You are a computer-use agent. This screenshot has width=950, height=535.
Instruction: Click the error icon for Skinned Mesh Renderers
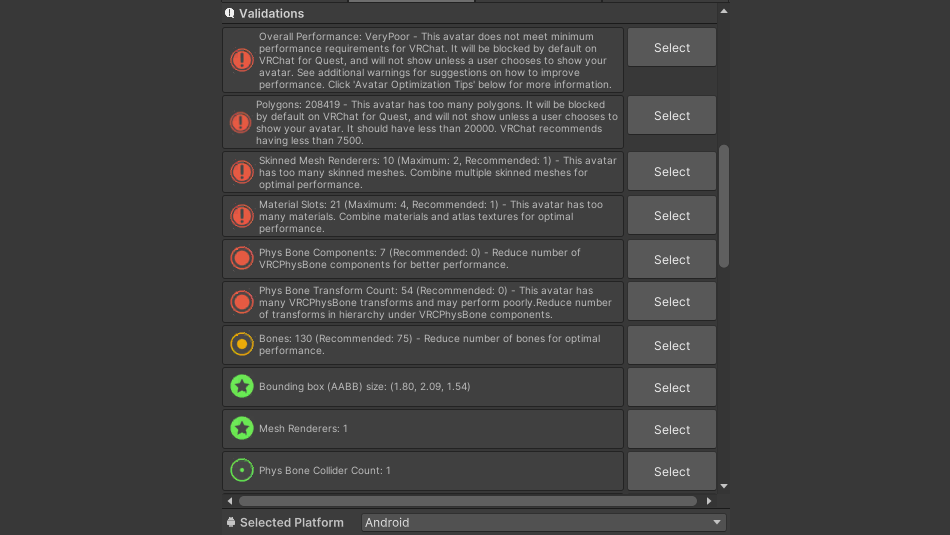(241, 172)
